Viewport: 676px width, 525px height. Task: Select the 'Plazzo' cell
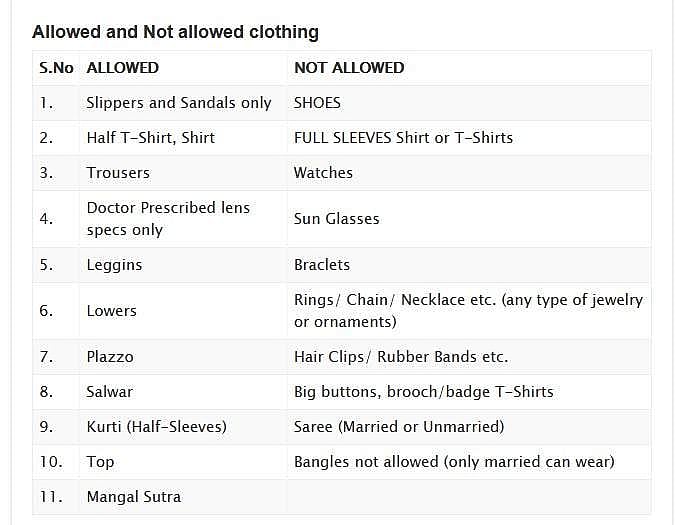click(x=110, y=357)
